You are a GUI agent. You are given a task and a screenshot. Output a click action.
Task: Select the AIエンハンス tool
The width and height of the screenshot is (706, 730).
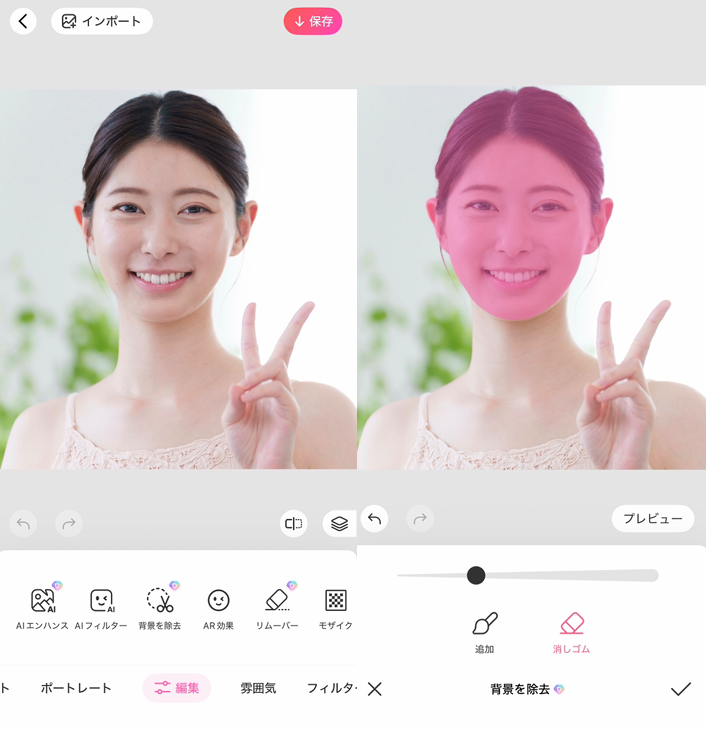click(42, 607)
